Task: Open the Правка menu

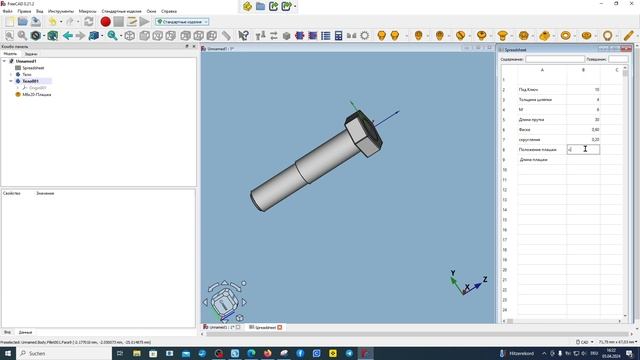Action: (24, 11)
